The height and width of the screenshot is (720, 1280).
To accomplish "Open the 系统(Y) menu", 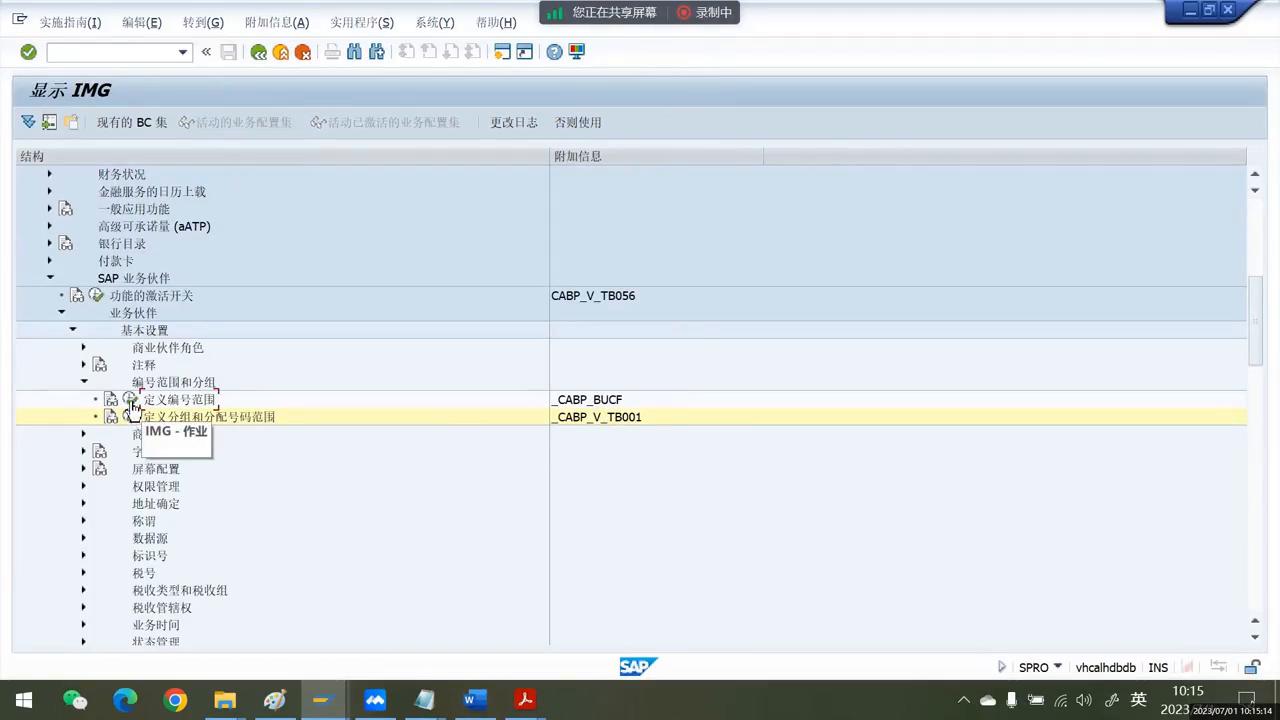I will pyautogui.click(x=435, y=22).
